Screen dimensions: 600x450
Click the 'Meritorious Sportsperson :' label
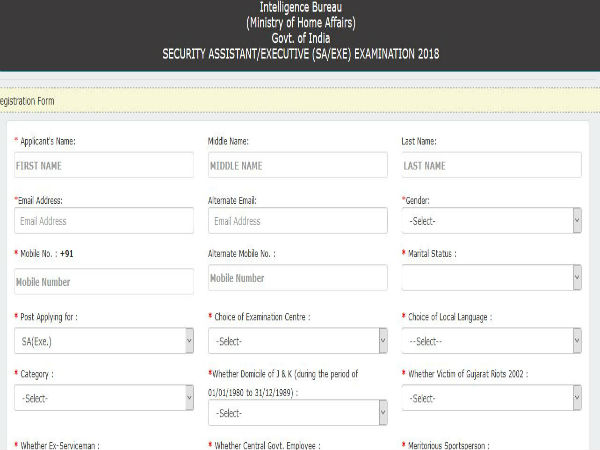[448, 445]
